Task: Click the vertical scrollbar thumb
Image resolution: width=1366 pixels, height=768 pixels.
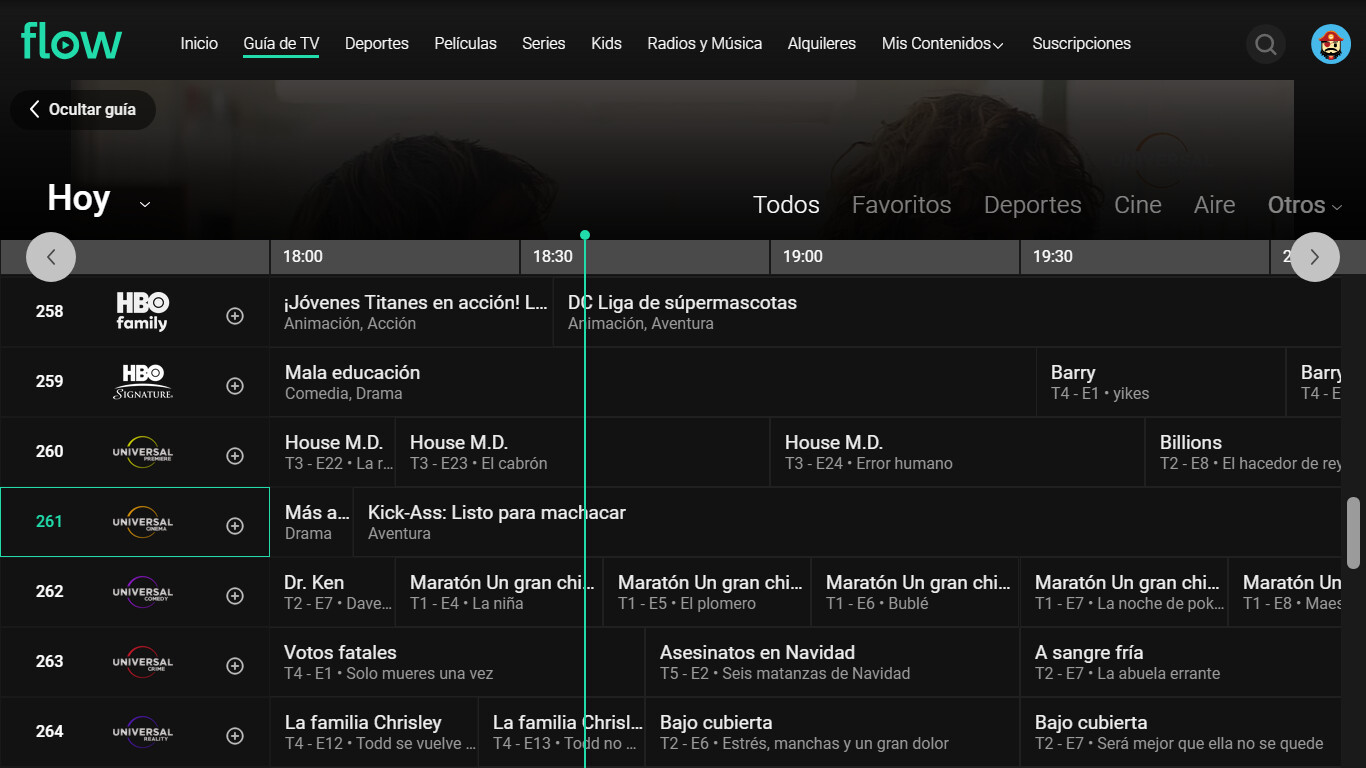Action: tap(1354, 532)
